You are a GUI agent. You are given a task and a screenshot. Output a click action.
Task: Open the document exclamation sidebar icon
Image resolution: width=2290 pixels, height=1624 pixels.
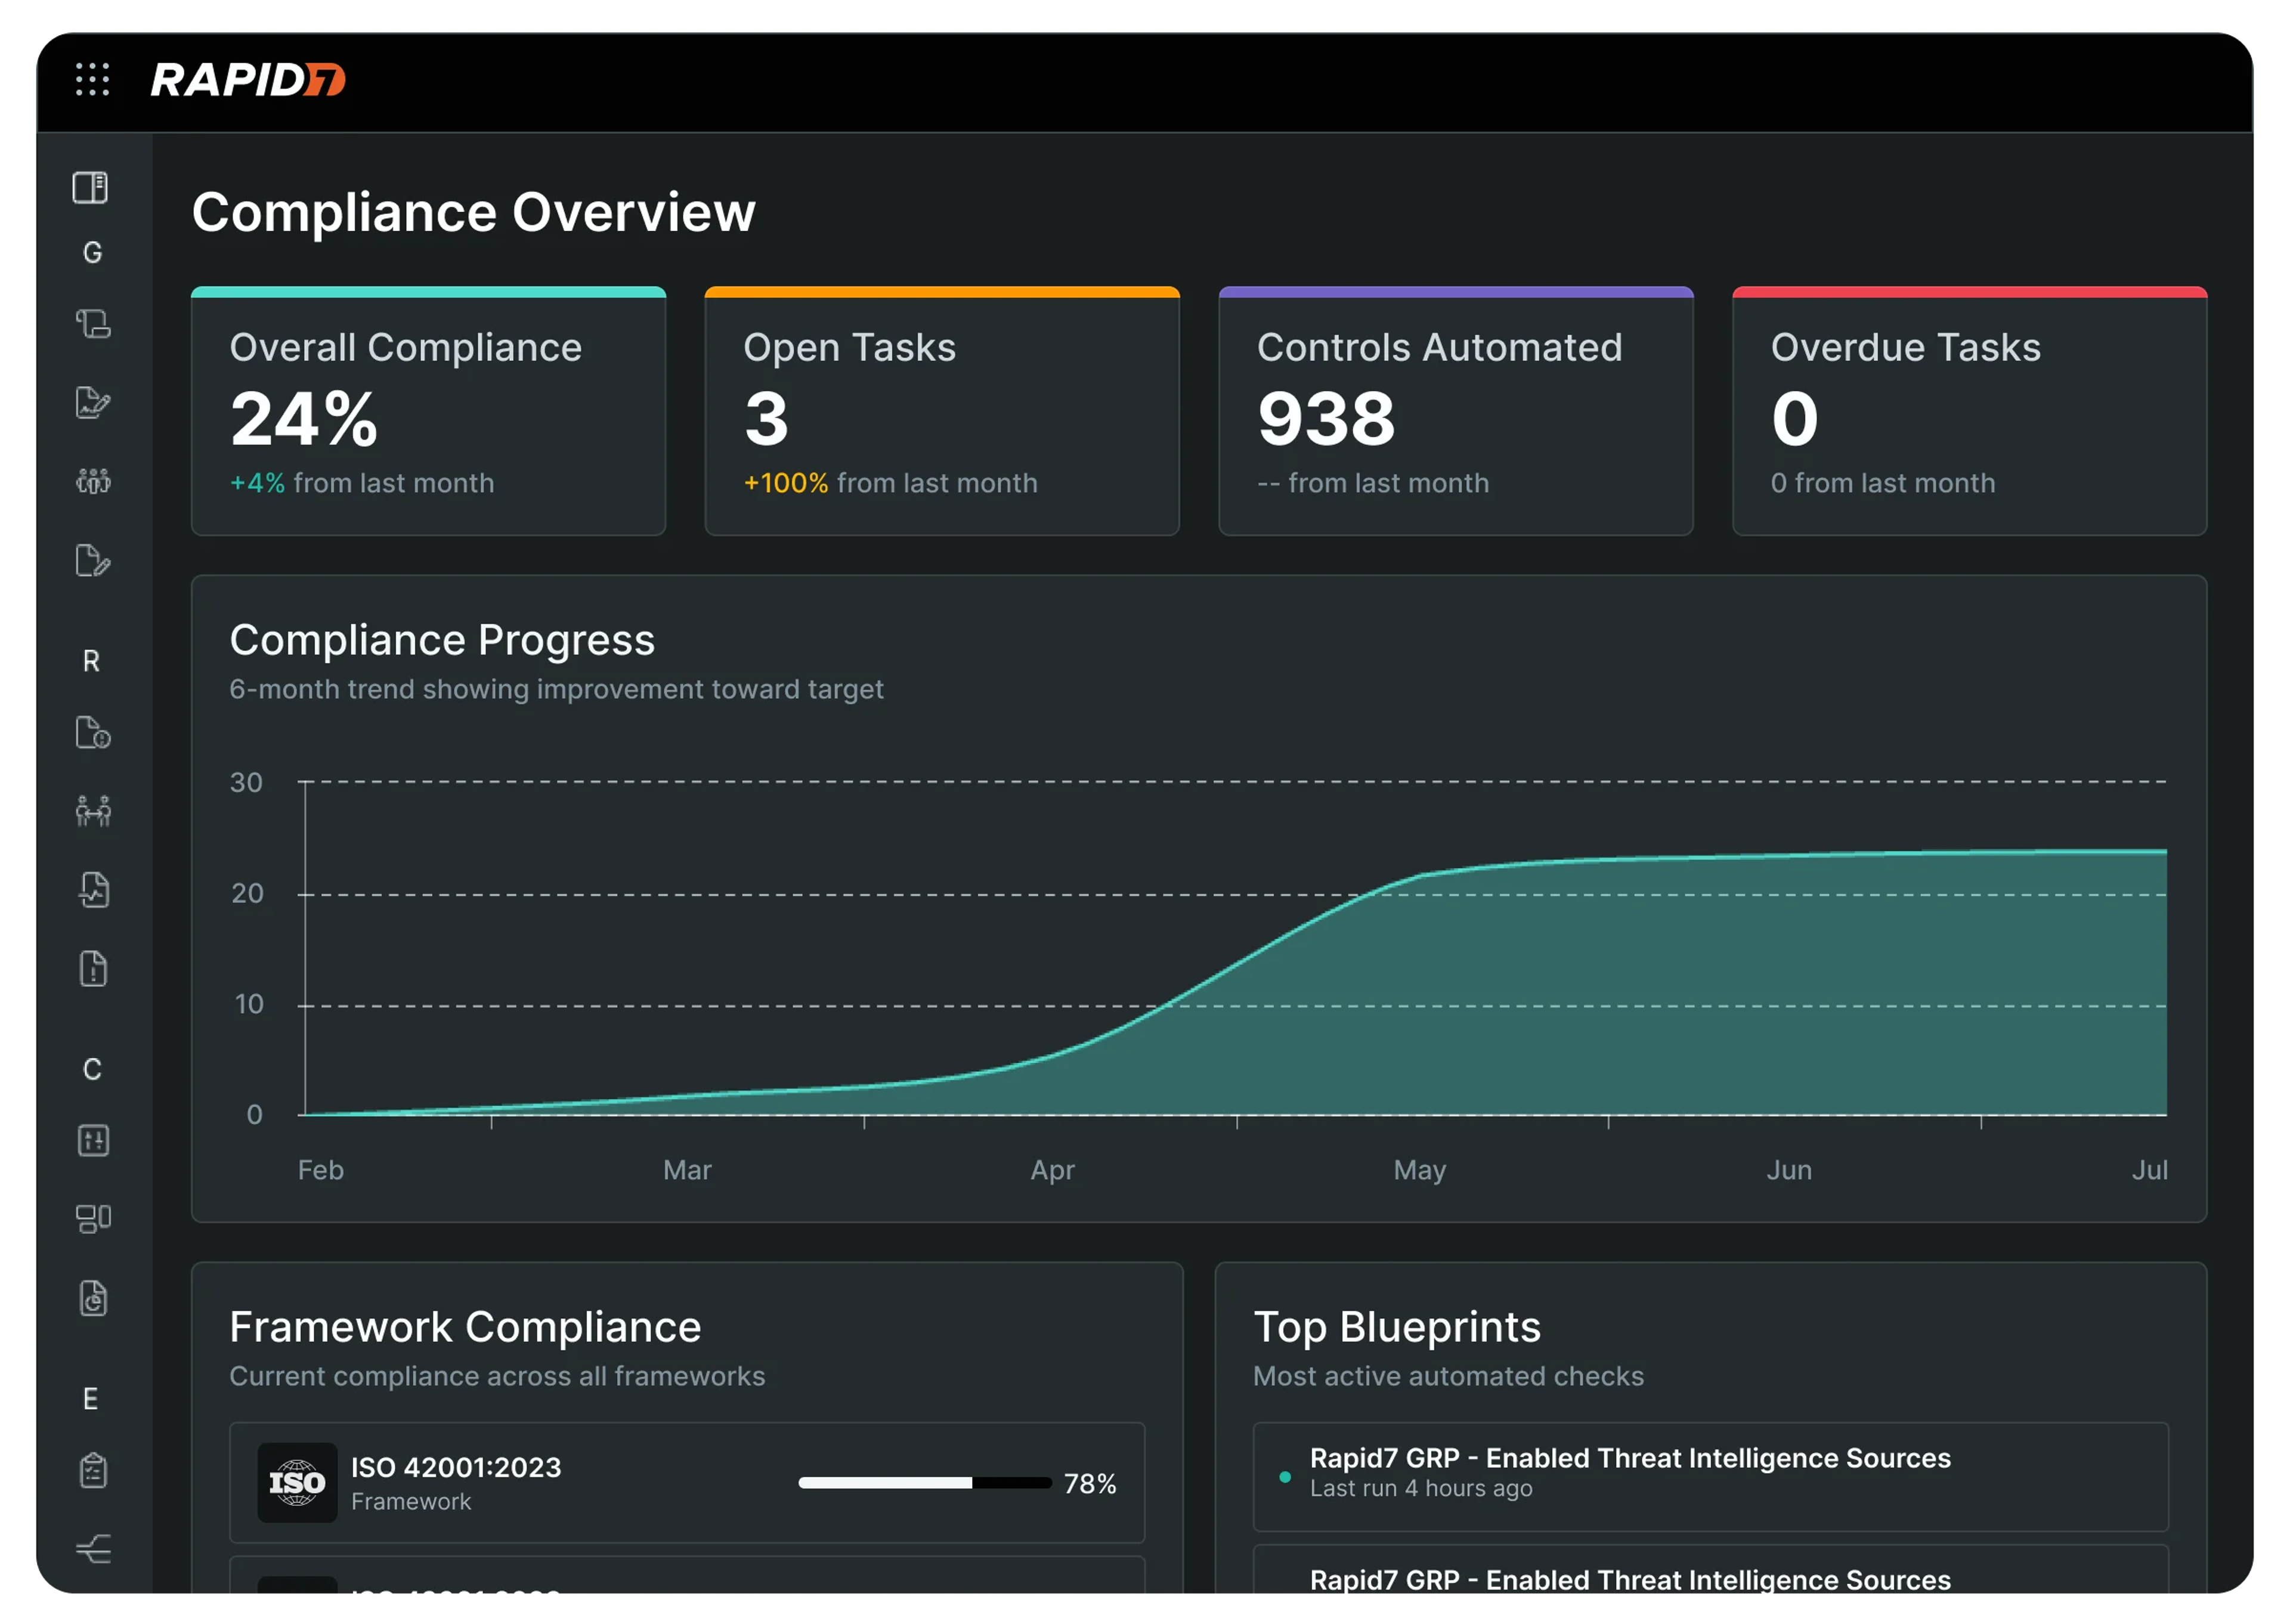(92, 968)
